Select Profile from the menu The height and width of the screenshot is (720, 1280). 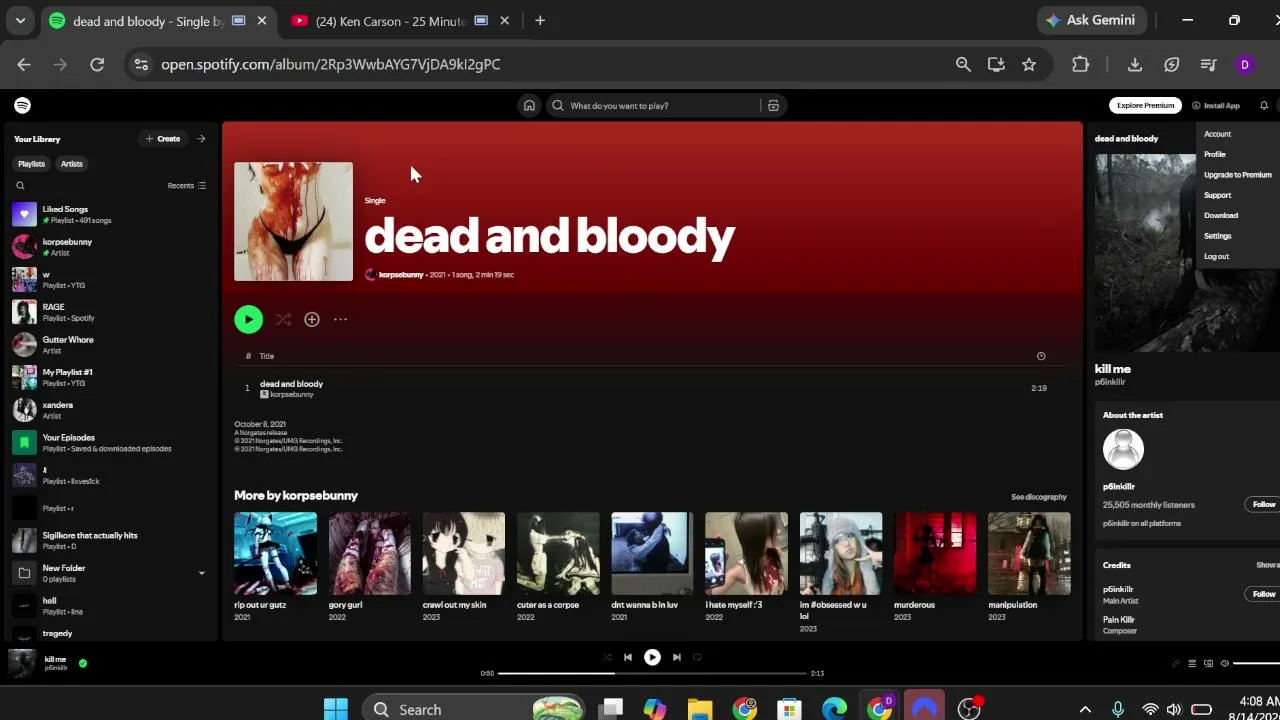tap(1215, 154)
